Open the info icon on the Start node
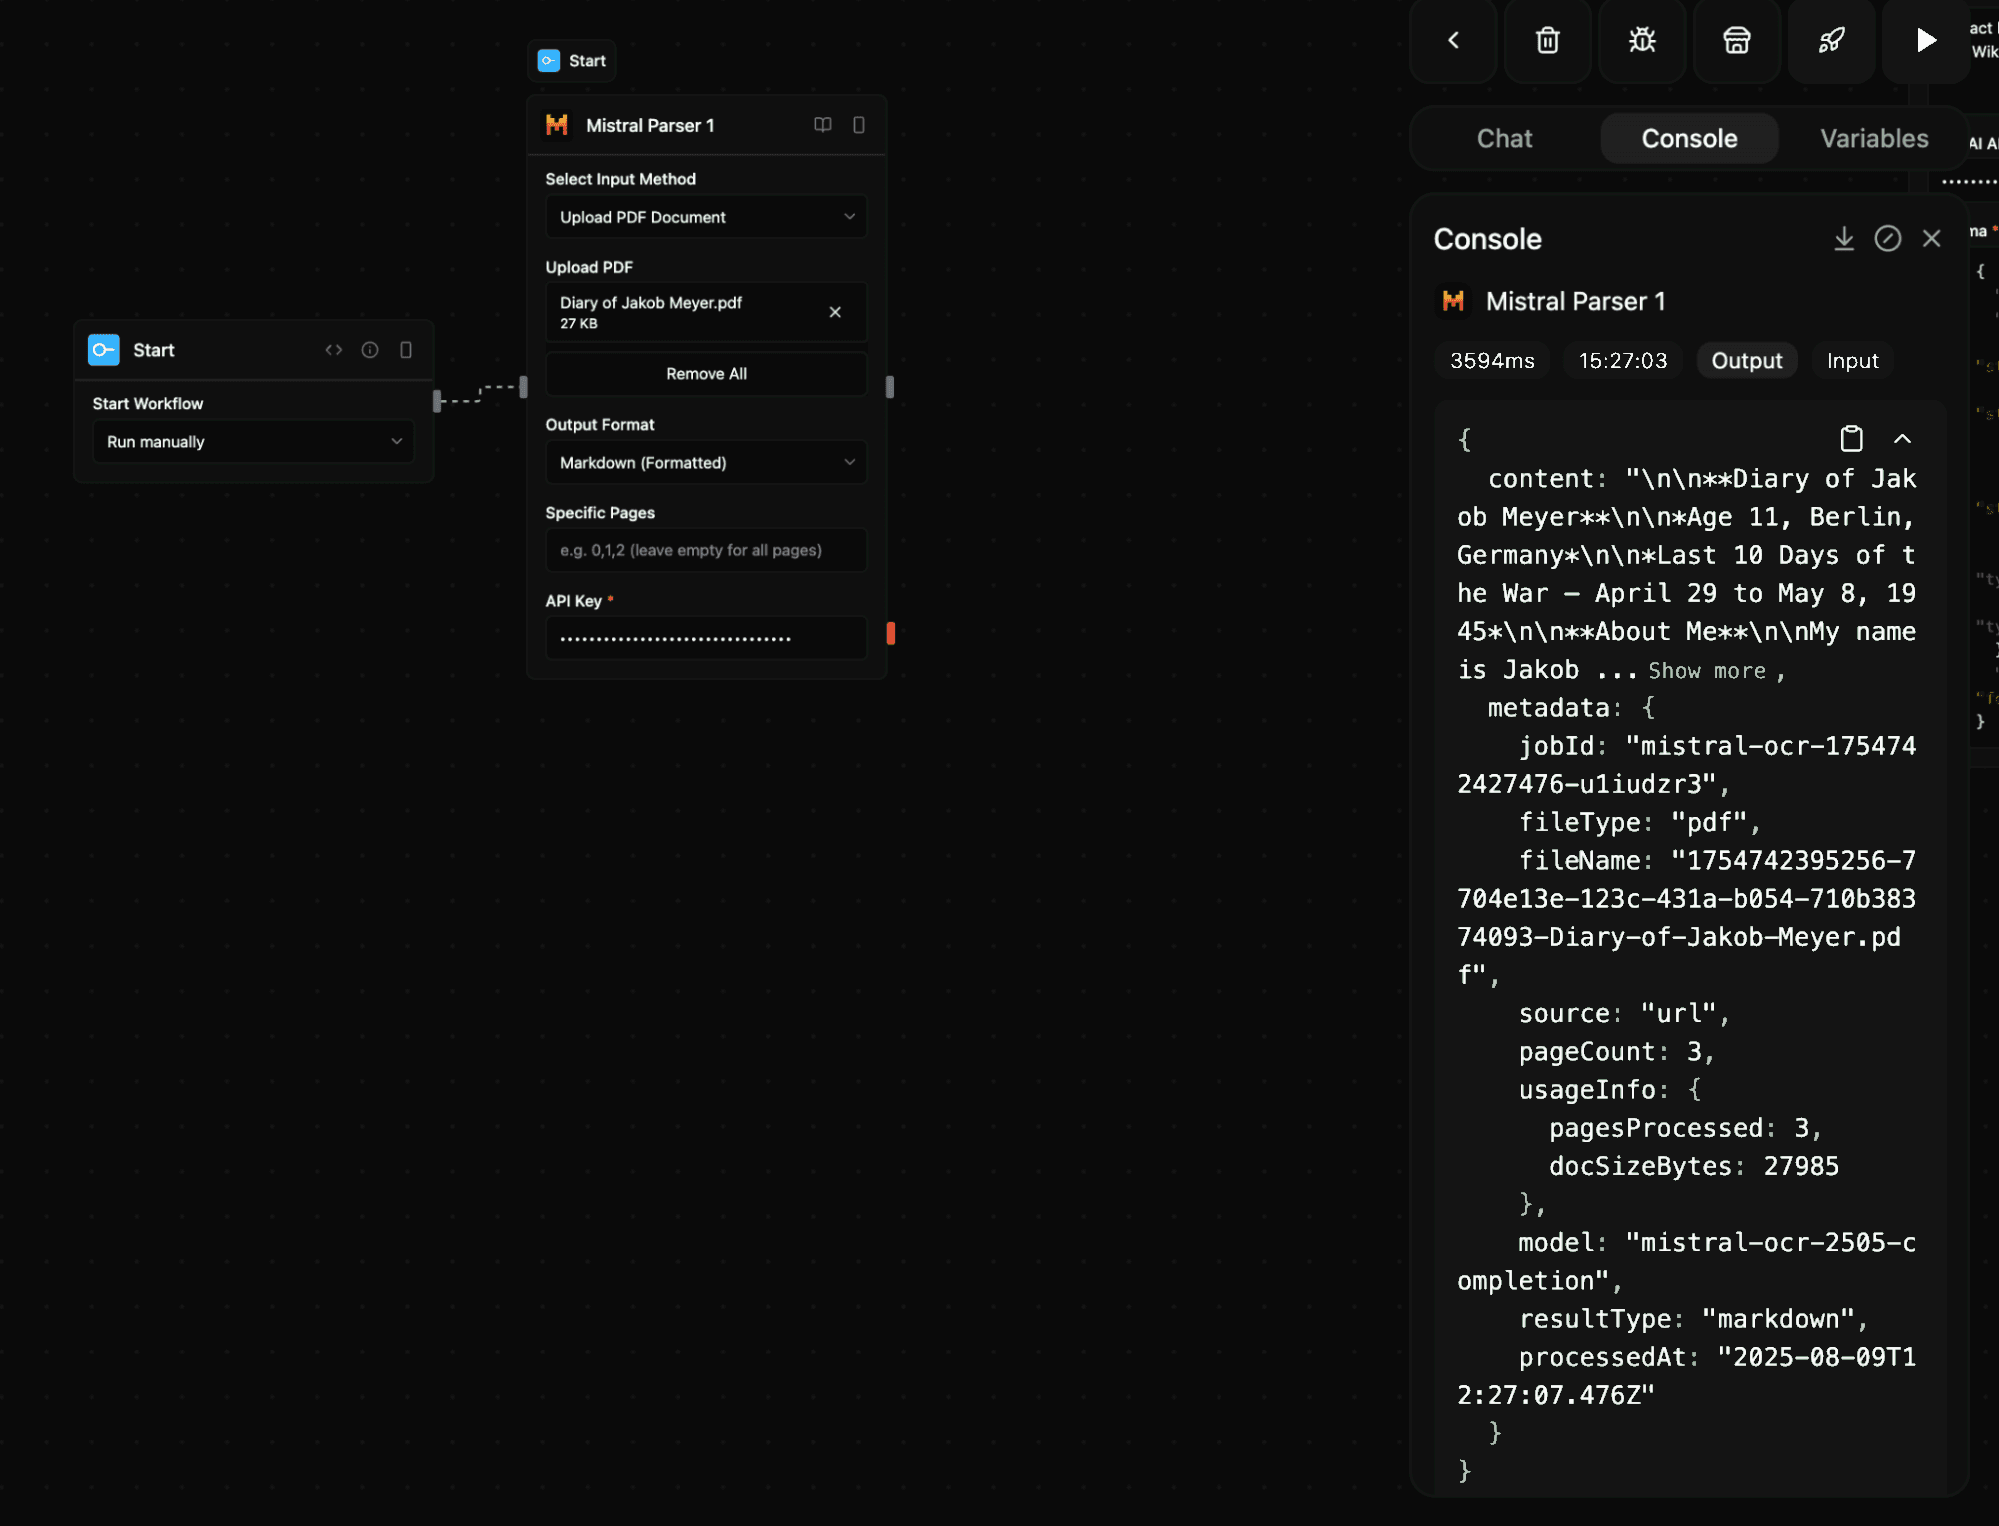This screenshot has width=1999, height=1526. [370, 349]
